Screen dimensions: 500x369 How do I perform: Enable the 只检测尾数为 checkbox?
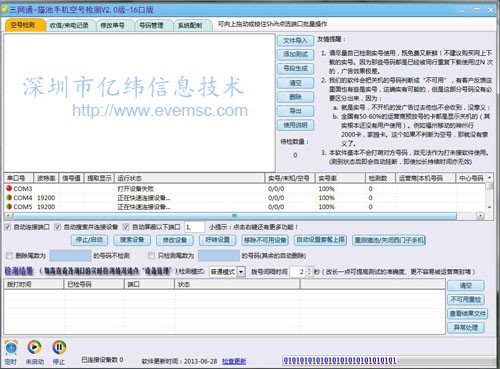coord(151,256)
